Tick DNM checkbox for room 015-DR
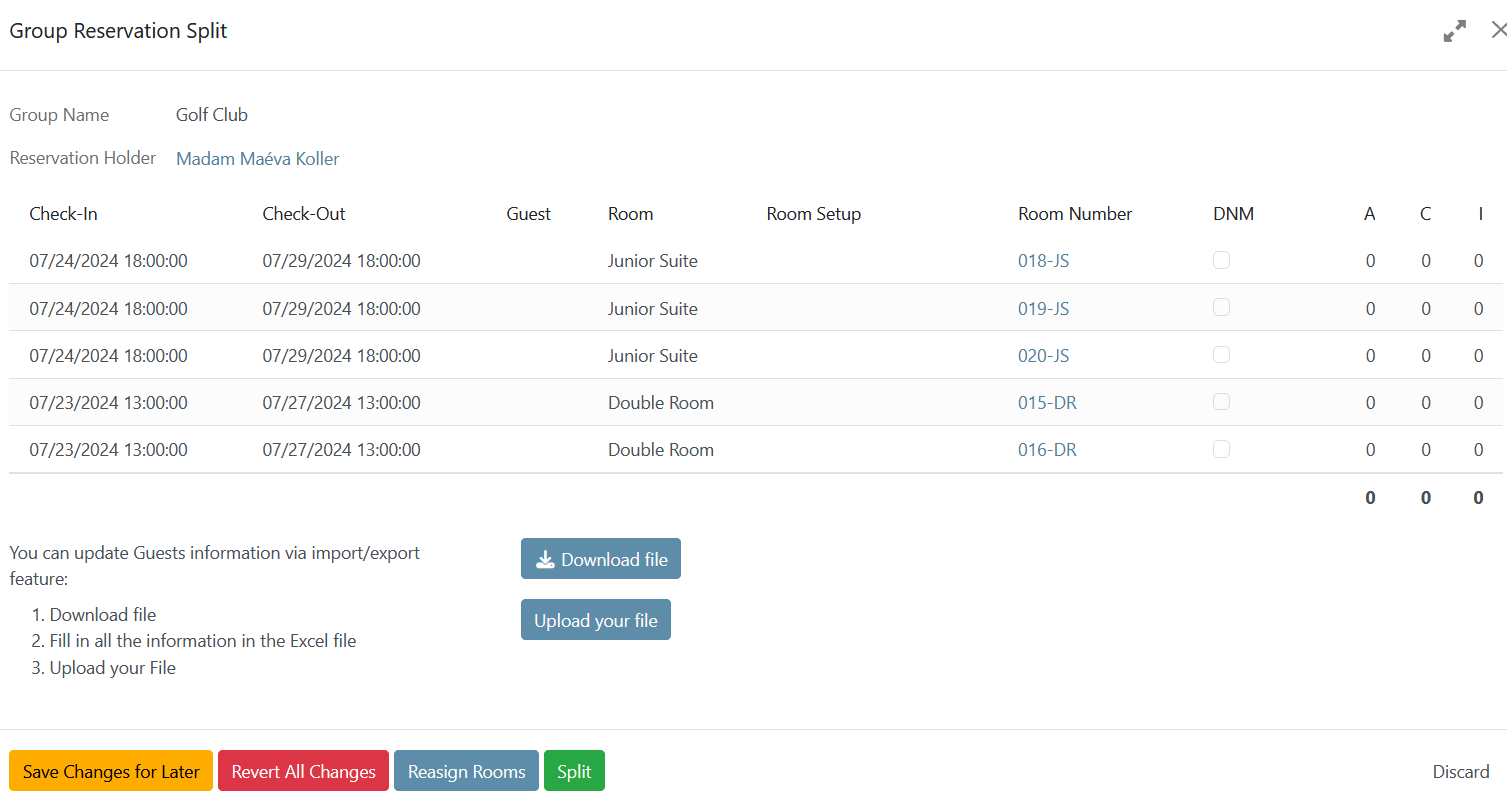Viewport: 1507px width, 798px height. (x=1221, y=402)
